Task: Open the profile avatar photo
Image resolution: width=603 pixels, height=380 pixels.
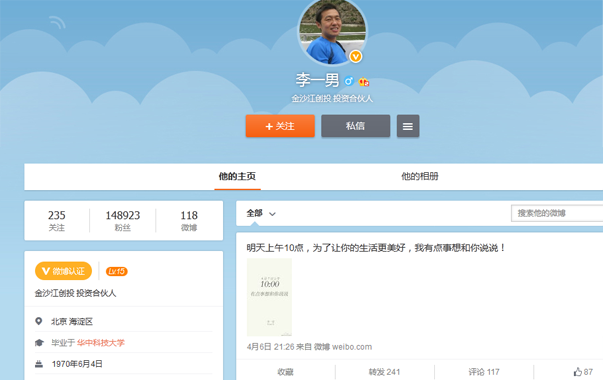Action: pos(332,32)
